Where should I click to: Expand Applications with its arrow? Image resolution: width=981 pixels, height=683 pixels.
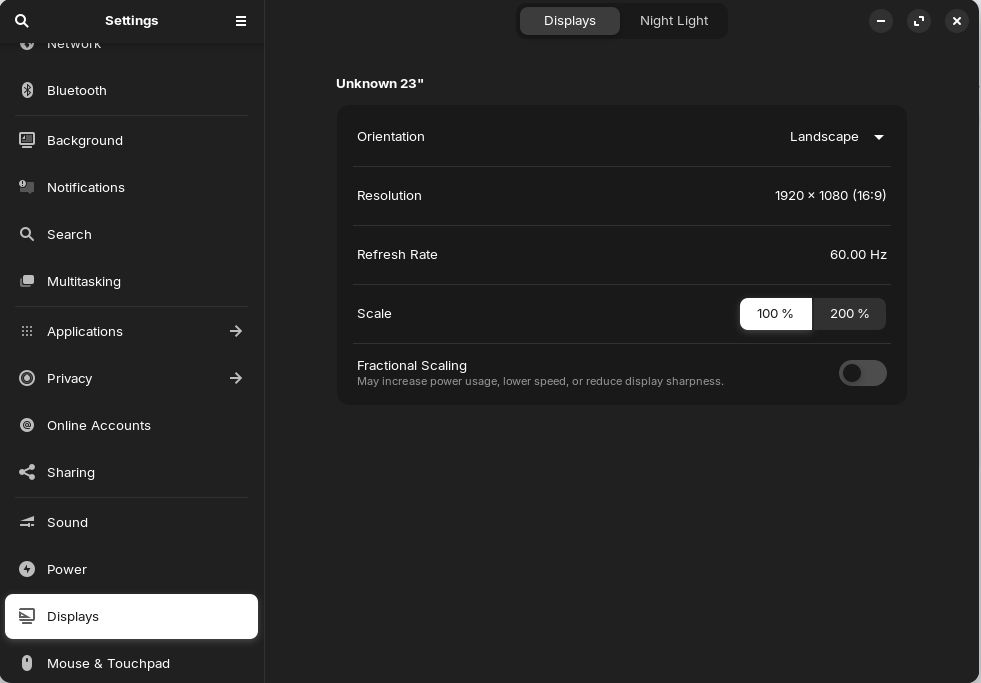(236, 331)
